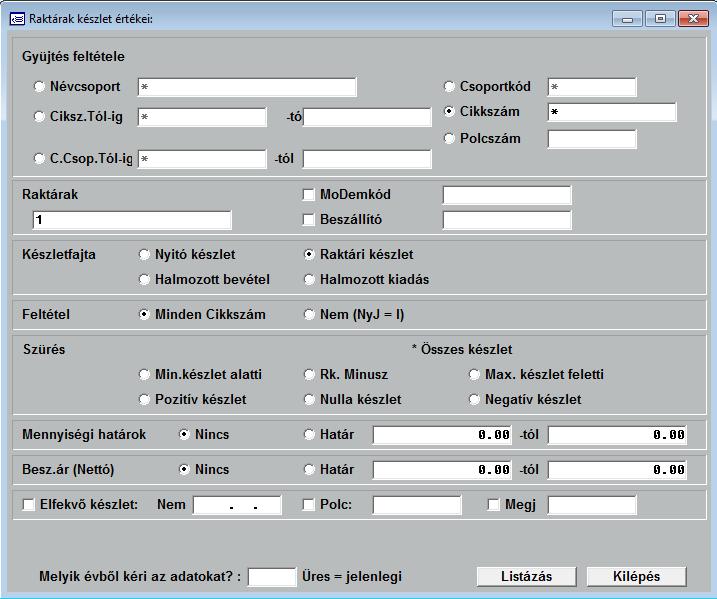The image size is (717, 599).
Task: Filter by Nulla készlet
Action: click(310, 400)
